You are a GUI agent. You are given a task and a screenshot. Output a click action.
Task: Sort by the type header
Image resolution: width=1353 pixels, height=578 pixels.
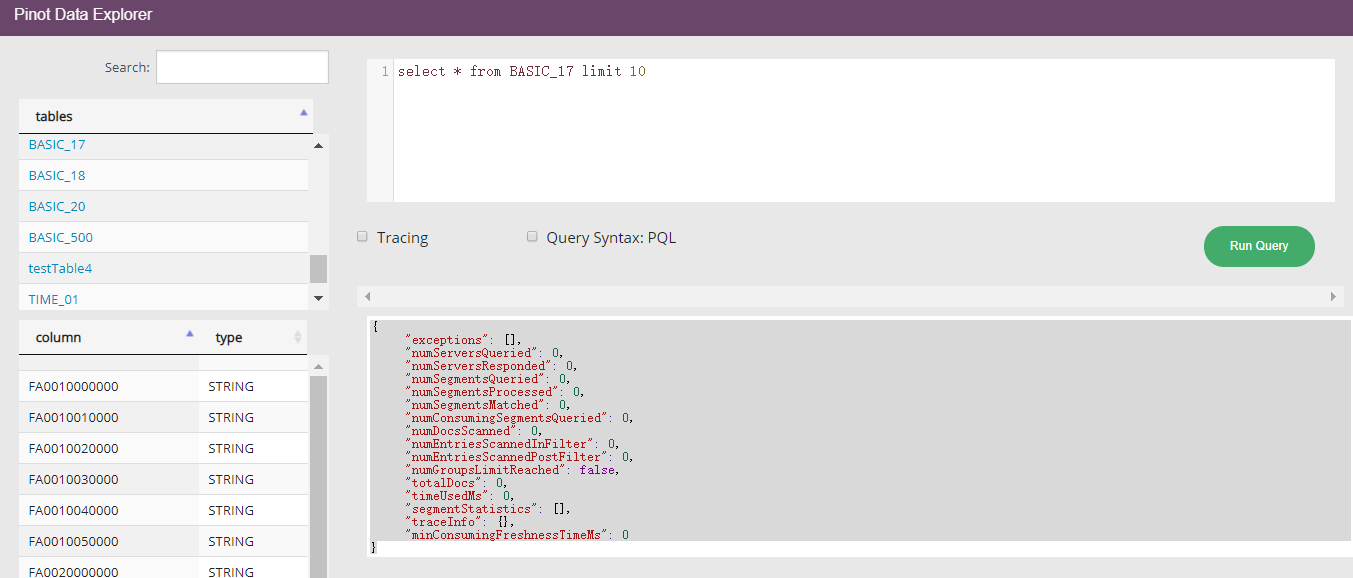pyautogui.click(x=253, y=337)
